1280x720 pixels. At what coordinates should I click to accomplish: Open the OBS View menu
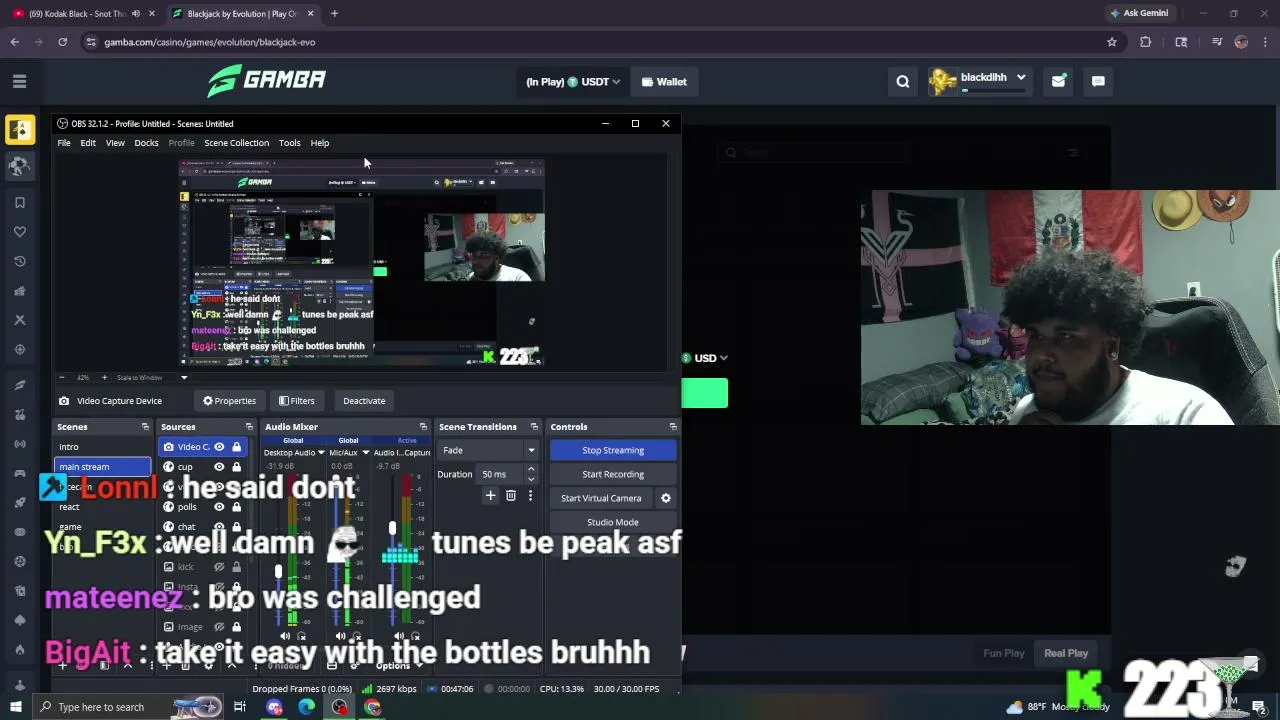tap(115, 143)
